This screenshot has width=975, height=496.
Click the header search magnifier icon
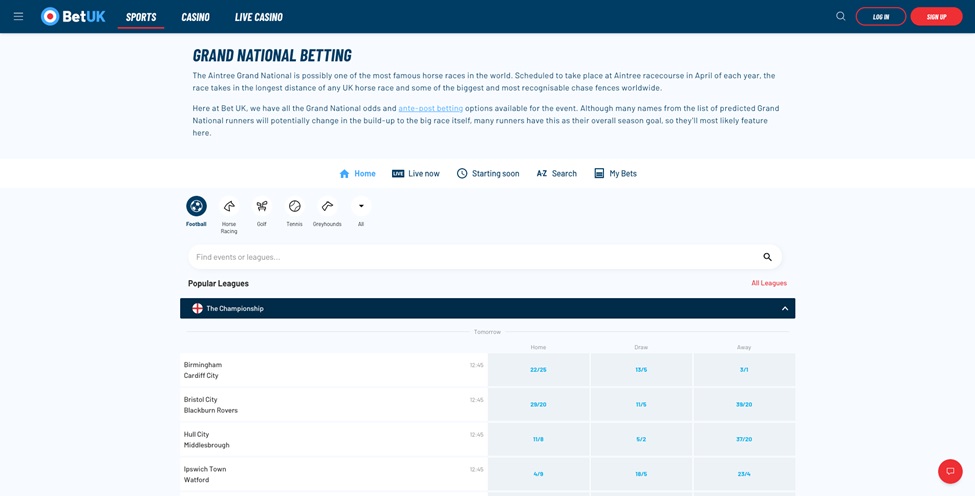click(x=840, y=16)
